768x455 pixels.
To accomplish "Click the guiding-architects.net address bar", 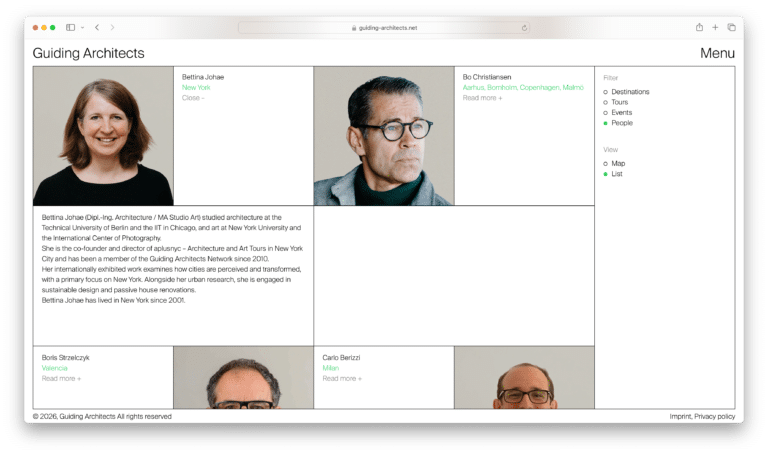I will [384, 28].
